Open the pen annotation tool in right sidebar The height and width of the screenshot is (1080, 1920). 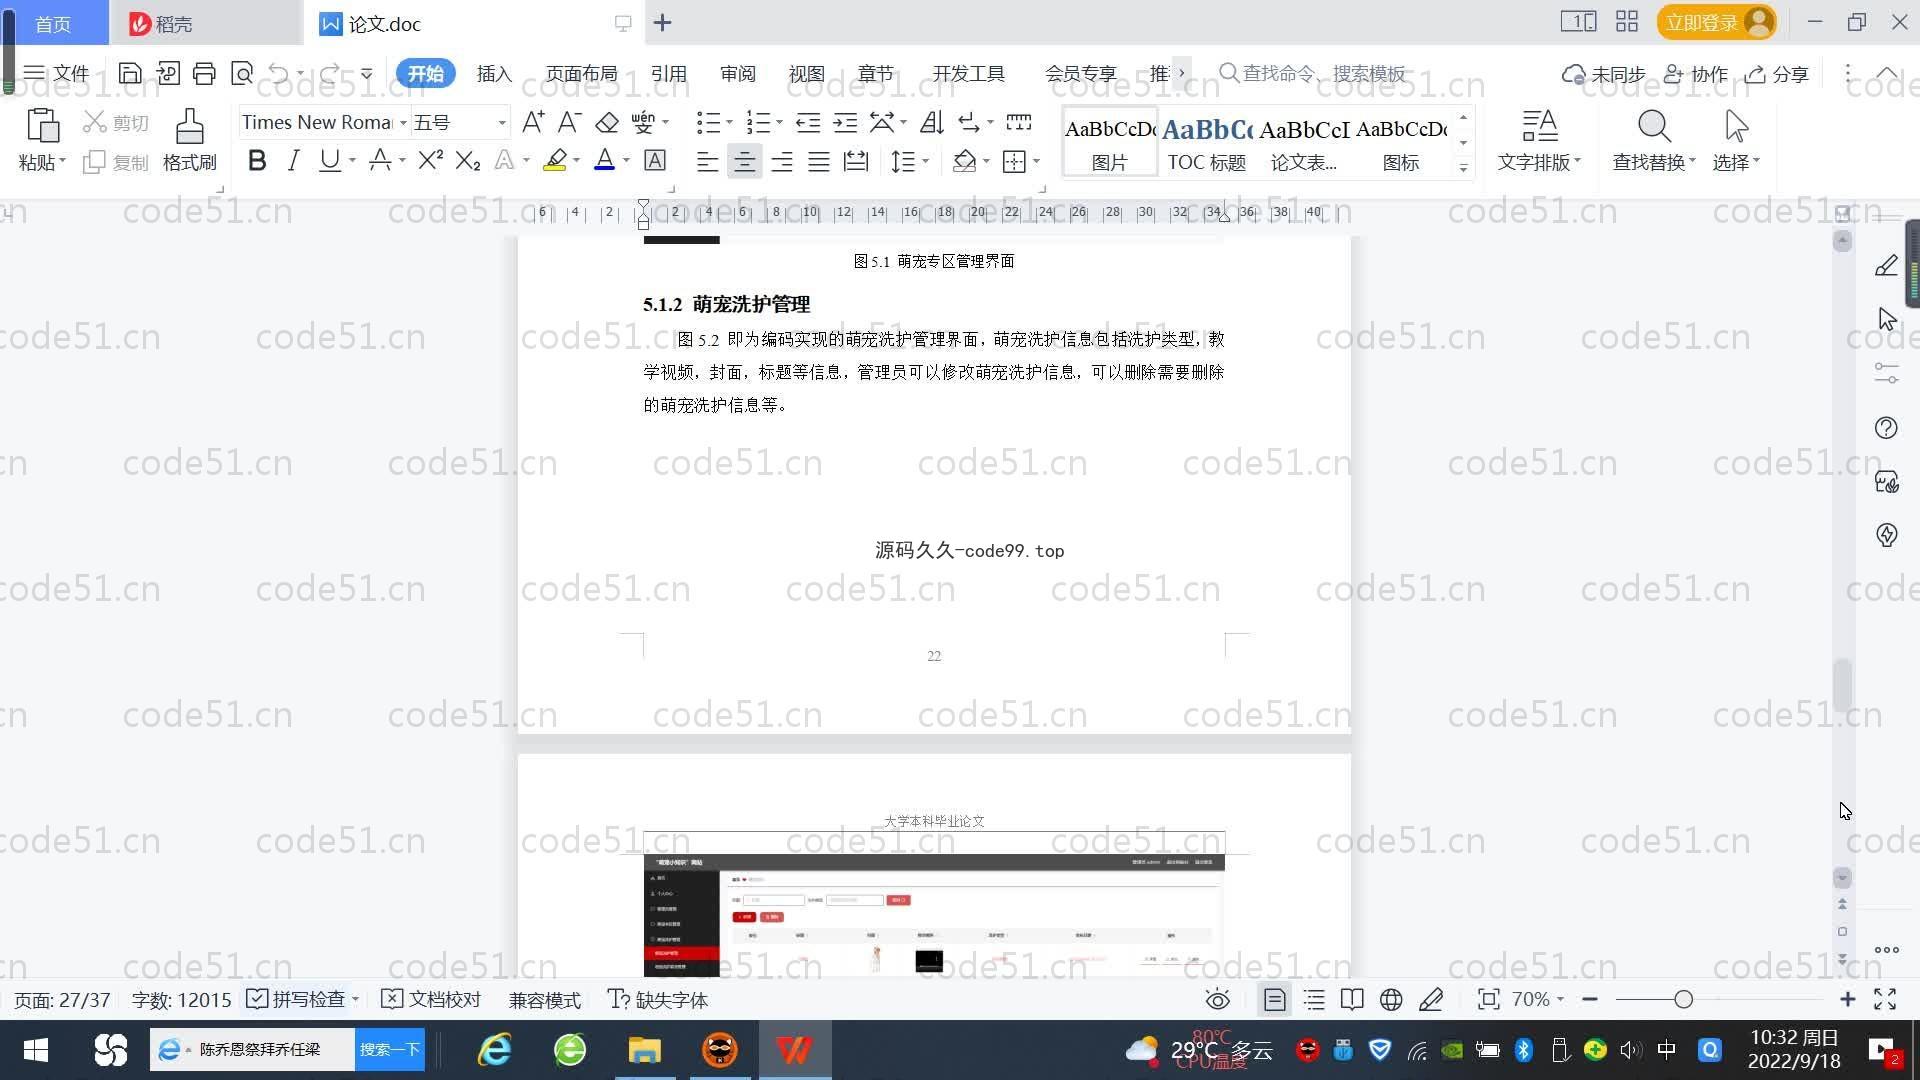(1886, 265)
